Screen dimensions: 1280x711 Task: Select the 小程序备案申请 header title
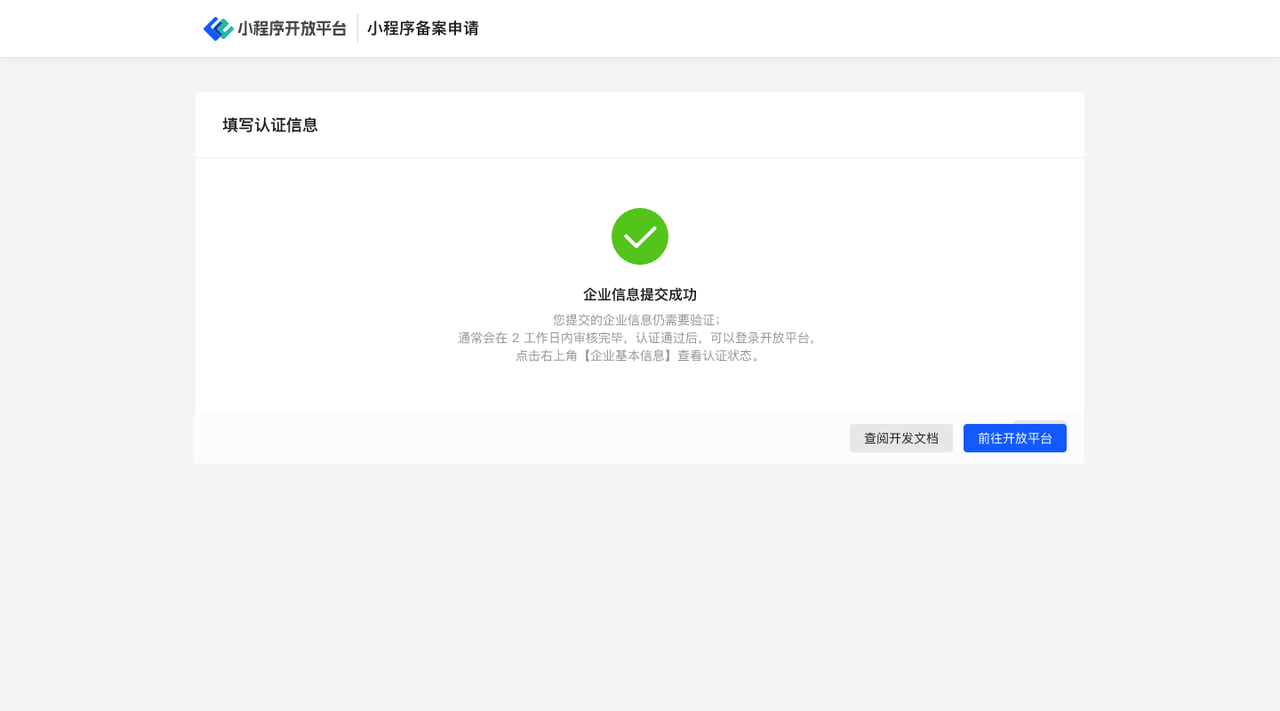click(422, 28)
